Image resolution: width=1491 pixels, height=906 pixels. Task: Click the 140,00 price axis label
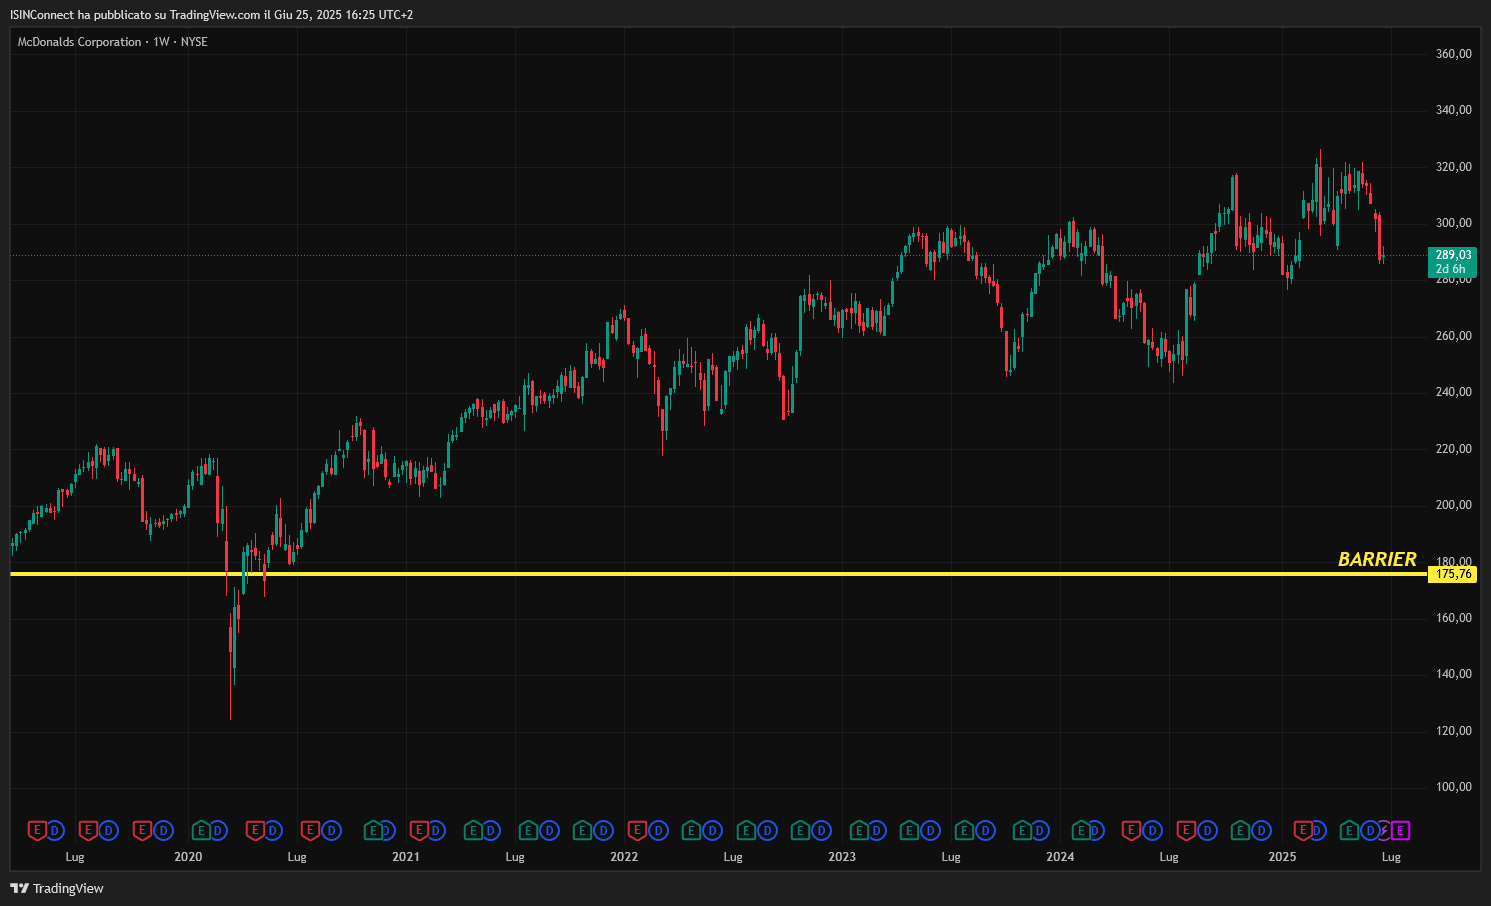click(1453, 674)
